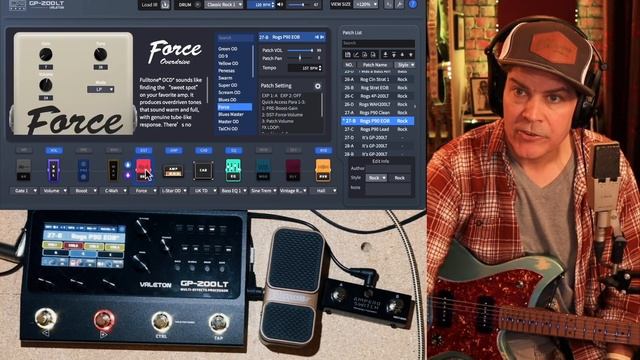Go to the next patch arrow
The image size is (640, 360).
[322, 37]
